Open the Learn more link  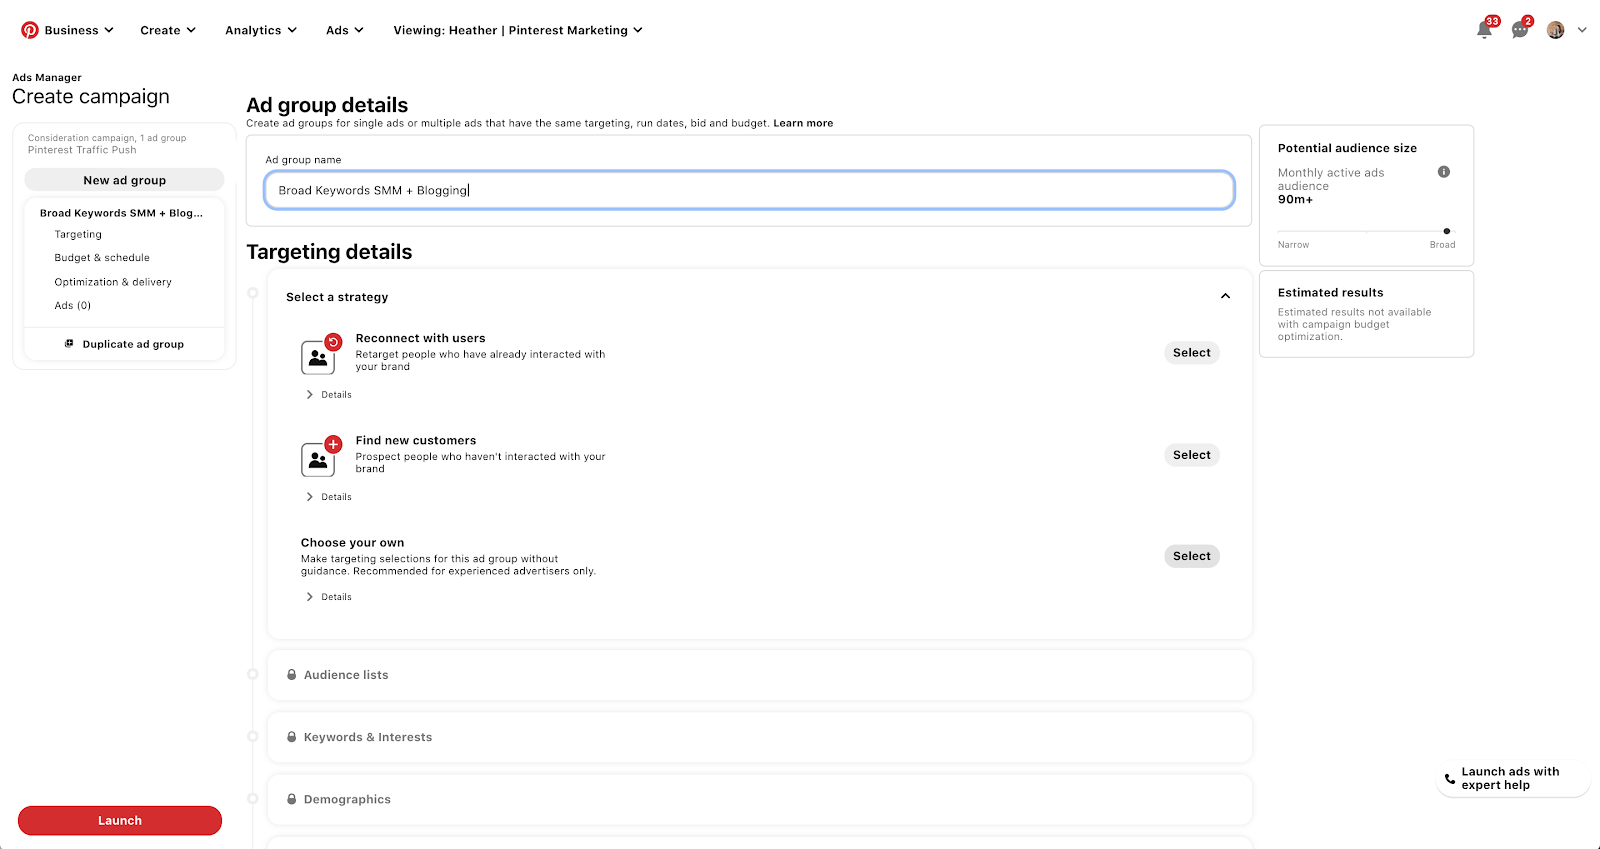[x=803, y=123]
